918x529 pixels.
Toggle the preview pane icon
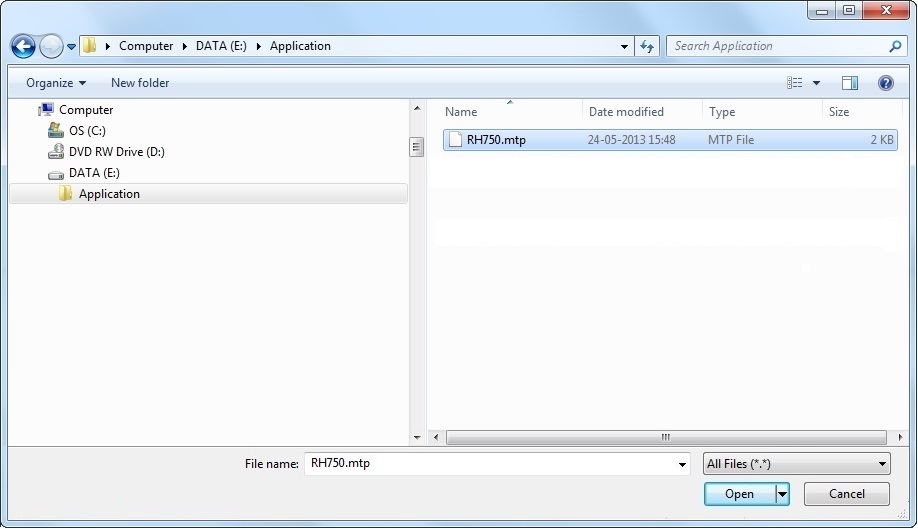click(850, 83)
